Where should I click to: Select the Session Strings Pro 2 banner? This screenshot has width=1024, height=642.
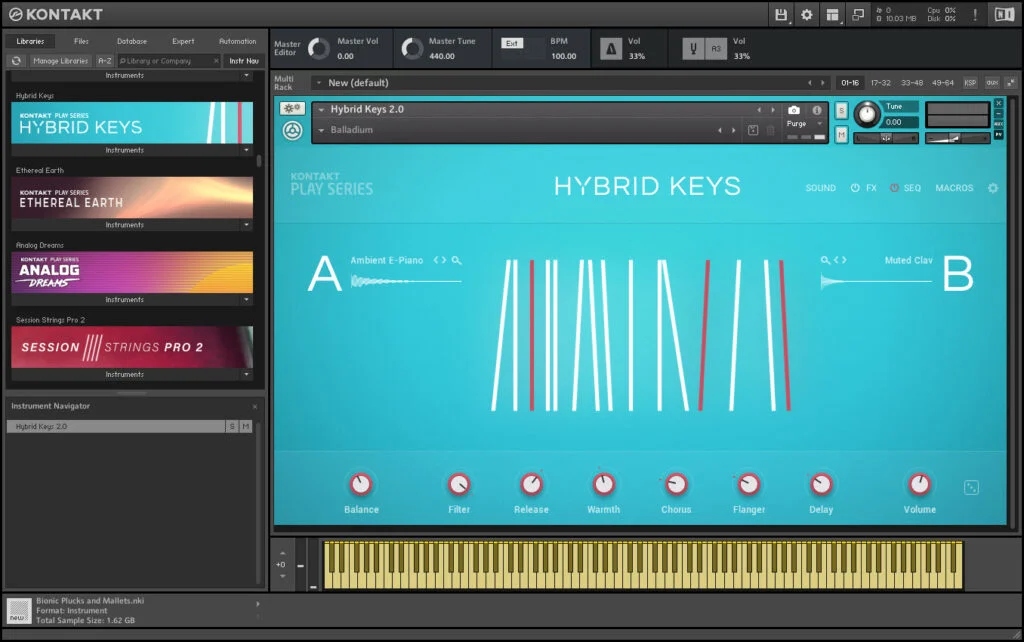pyautogui.click(x=132, y=347)
